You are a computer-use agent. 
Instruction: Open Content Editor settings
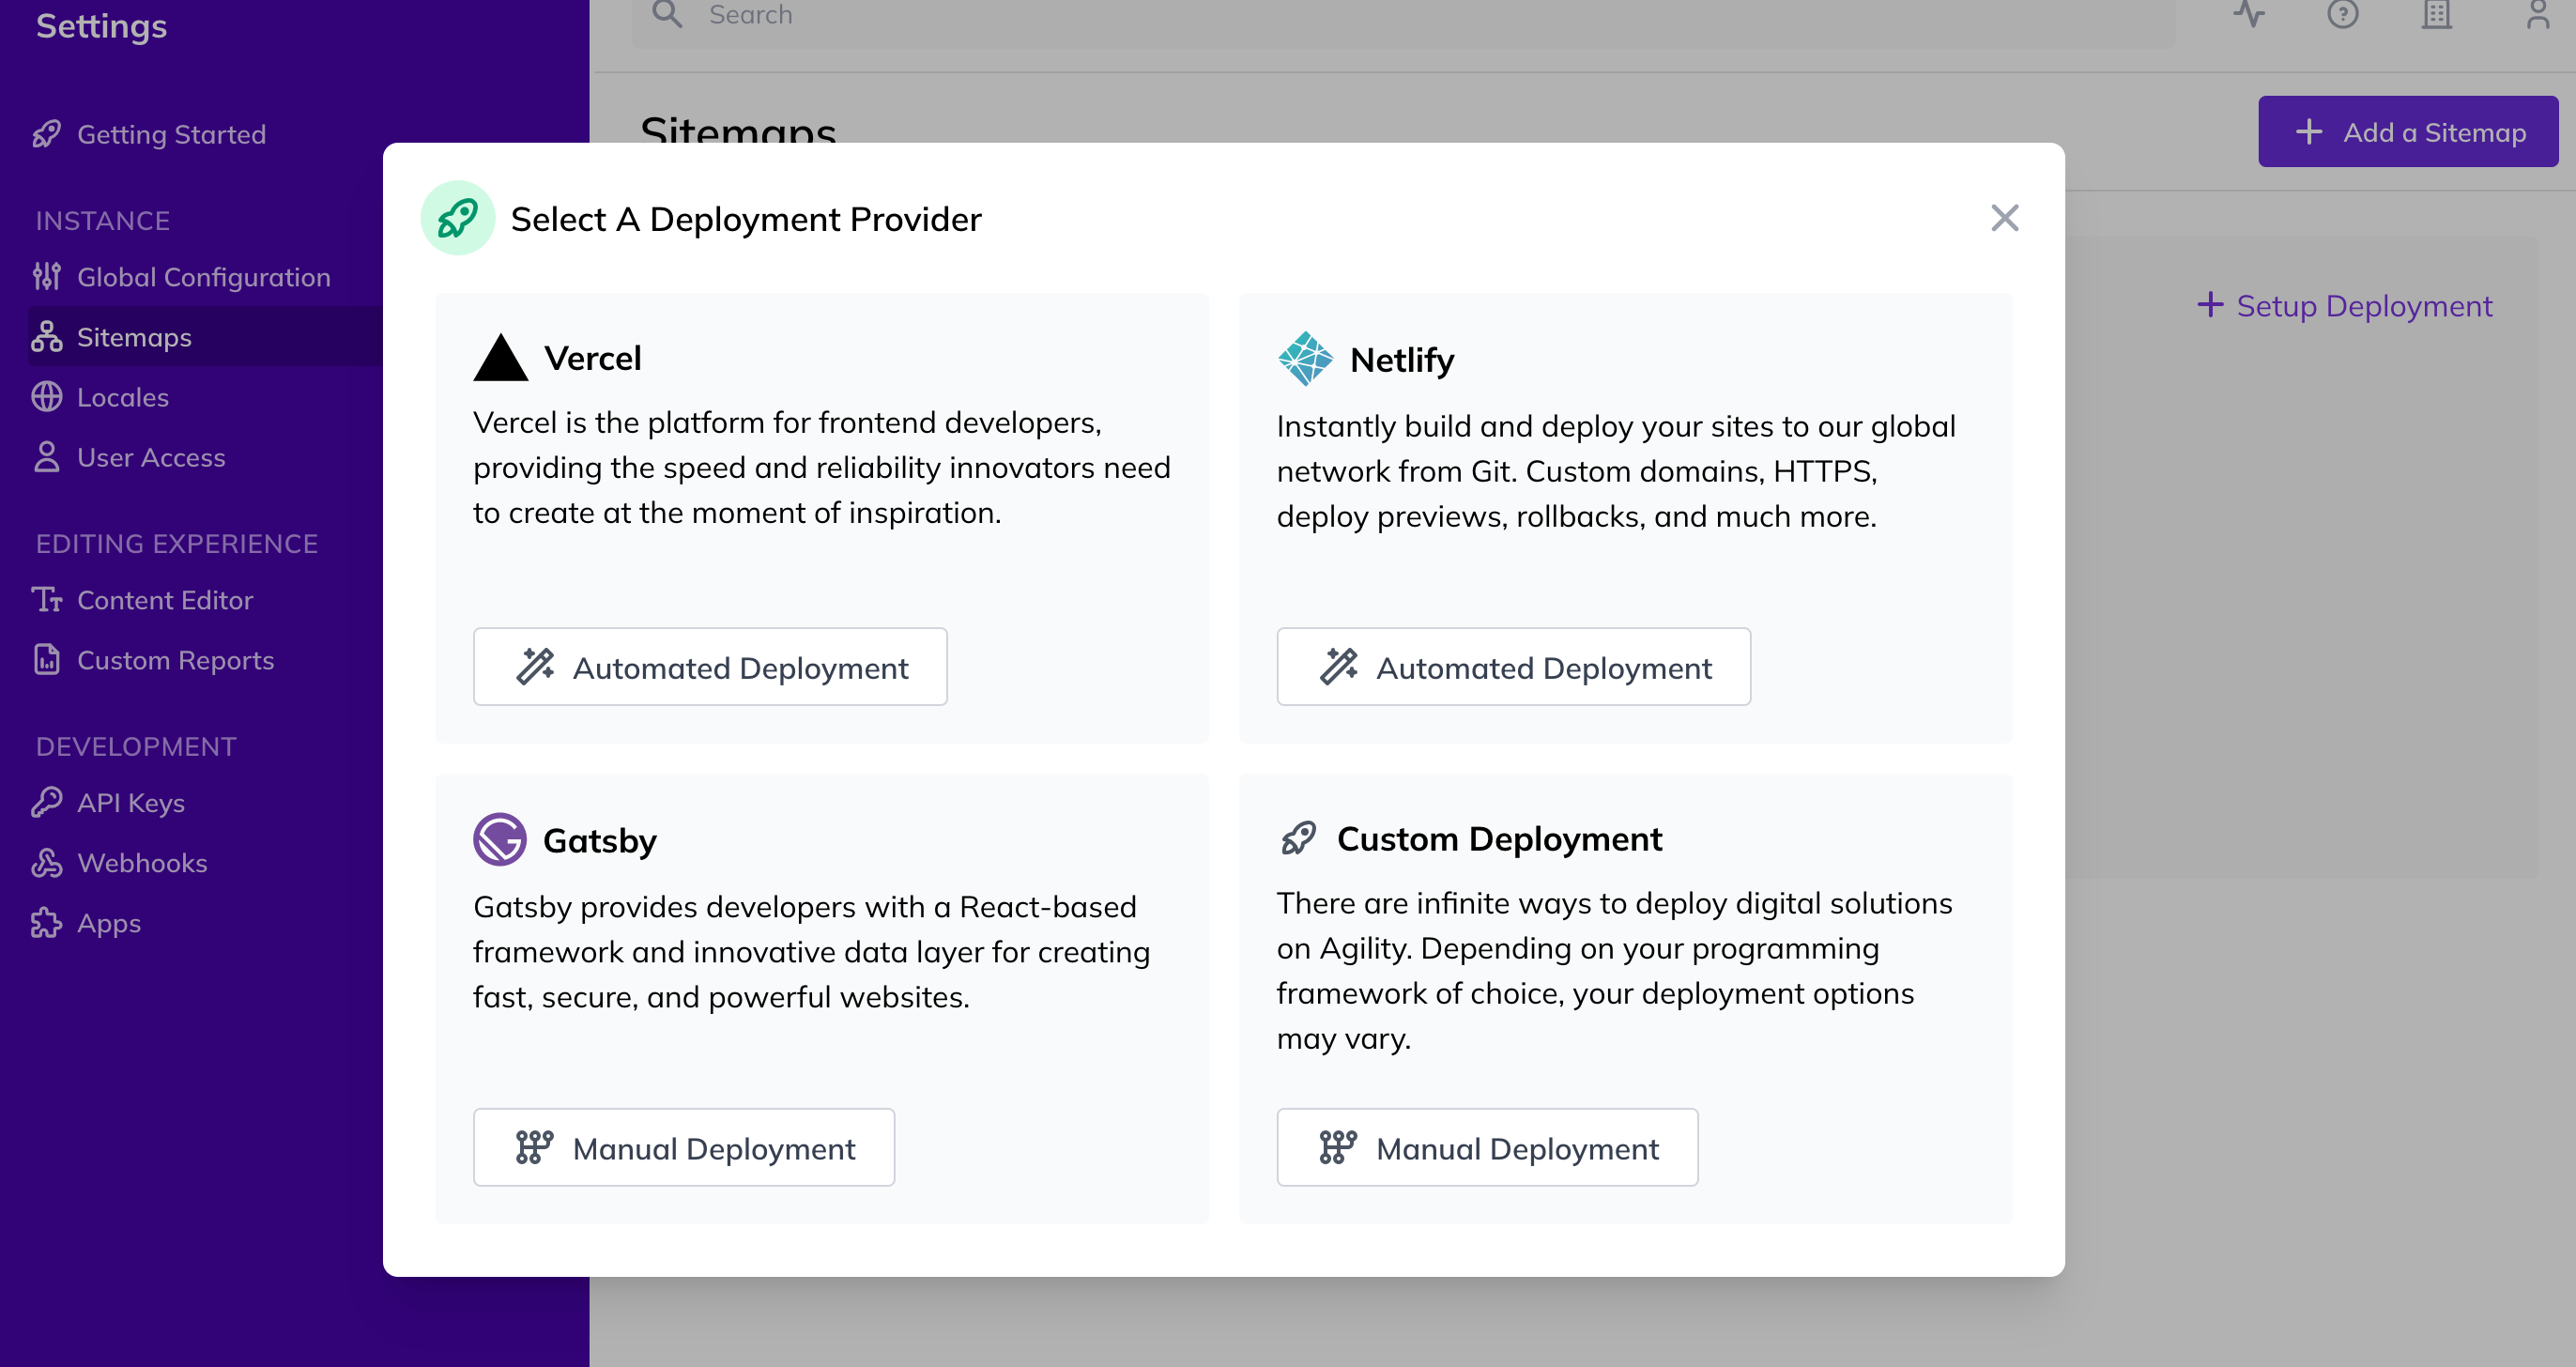(x=165, y=600)
